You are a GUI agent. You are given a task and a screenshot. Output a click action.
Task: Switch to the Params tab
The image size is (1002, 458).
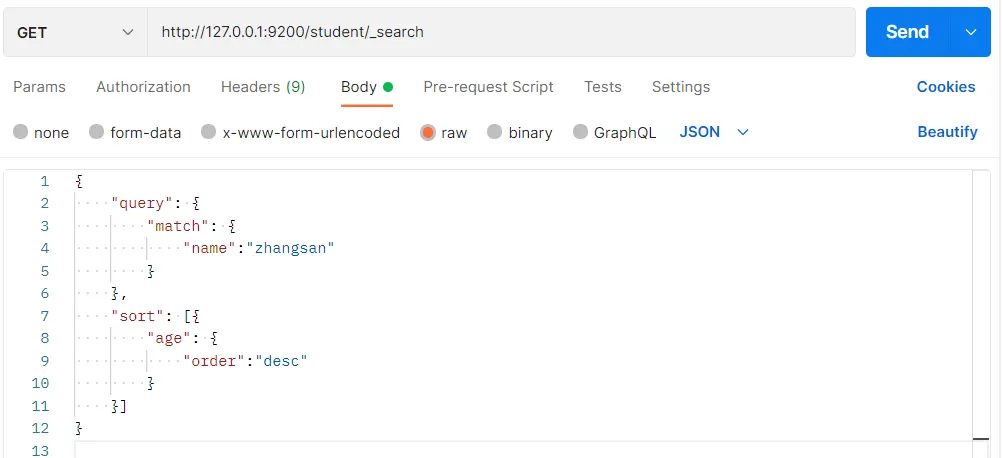click(x=39, y=87)
